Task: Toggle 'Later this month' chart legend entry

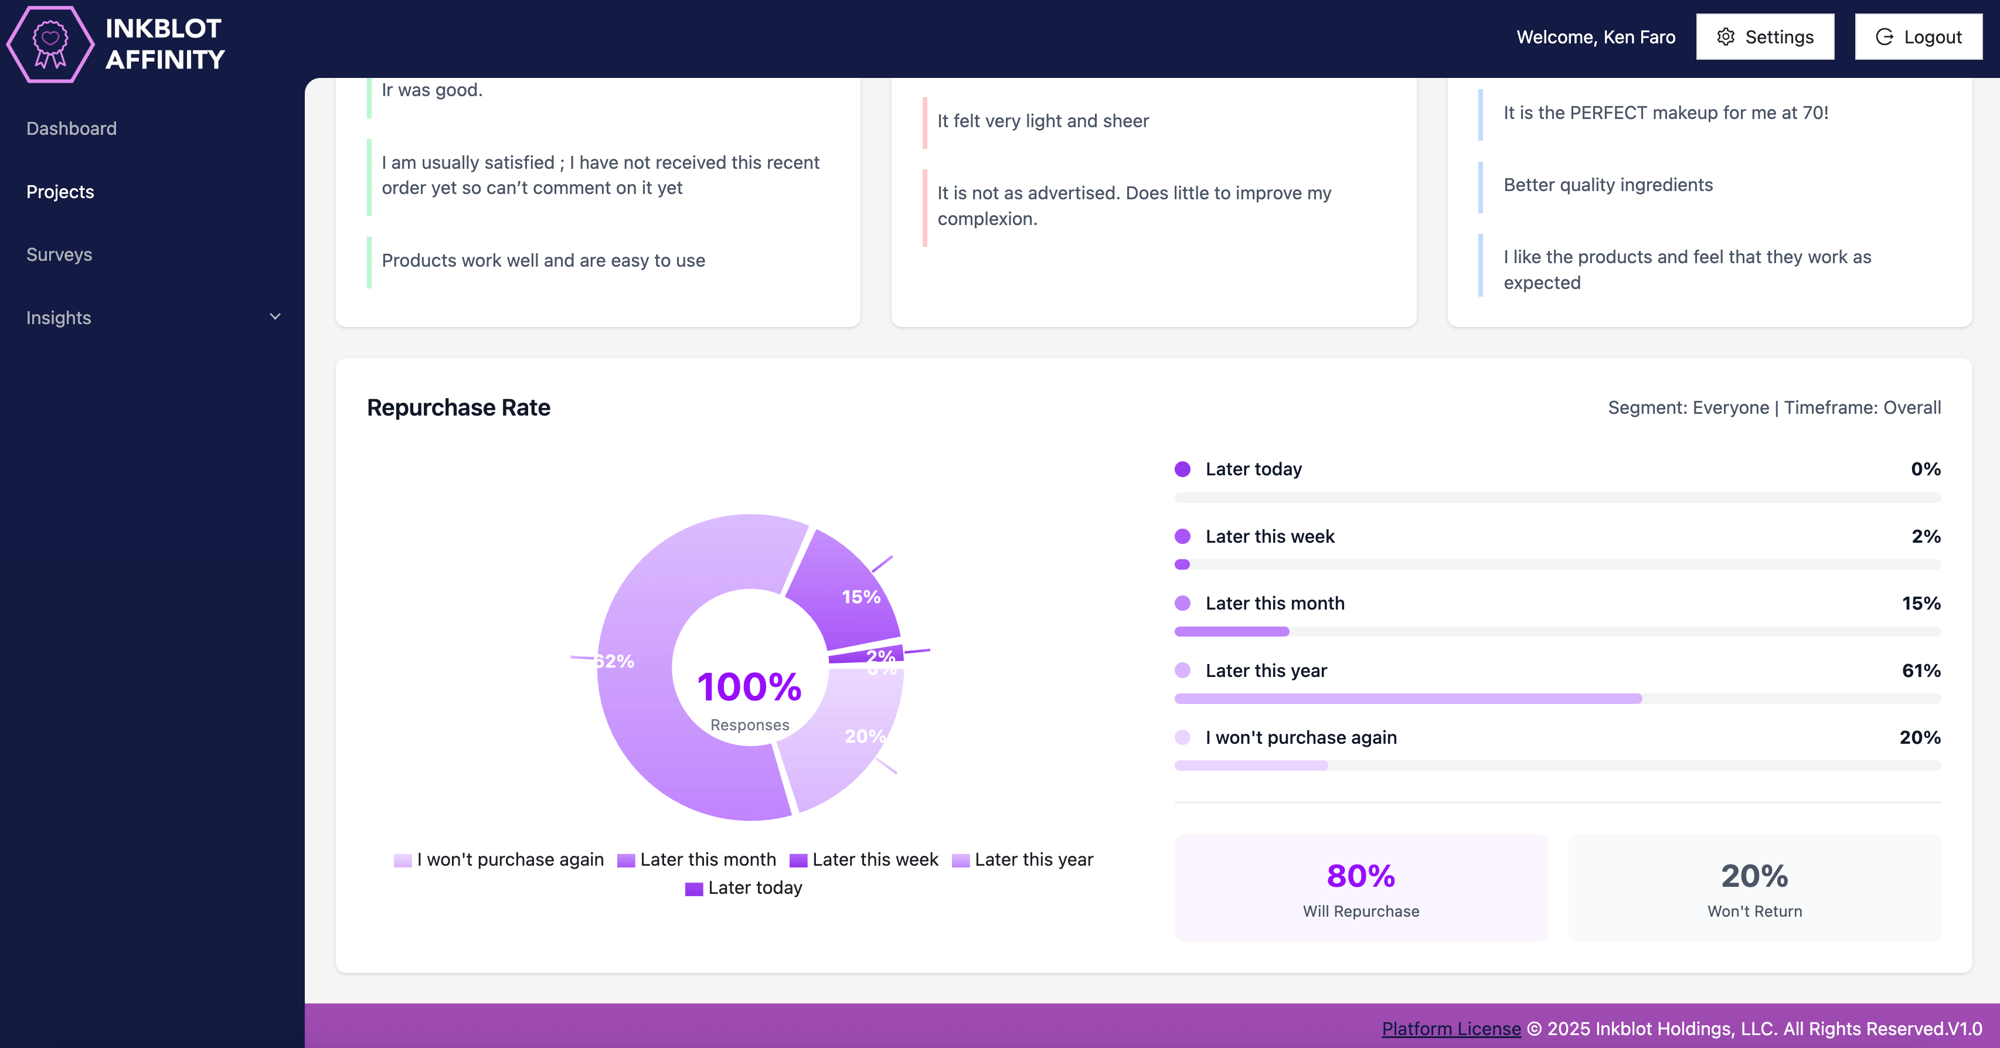Action: [x=696, y=860]
